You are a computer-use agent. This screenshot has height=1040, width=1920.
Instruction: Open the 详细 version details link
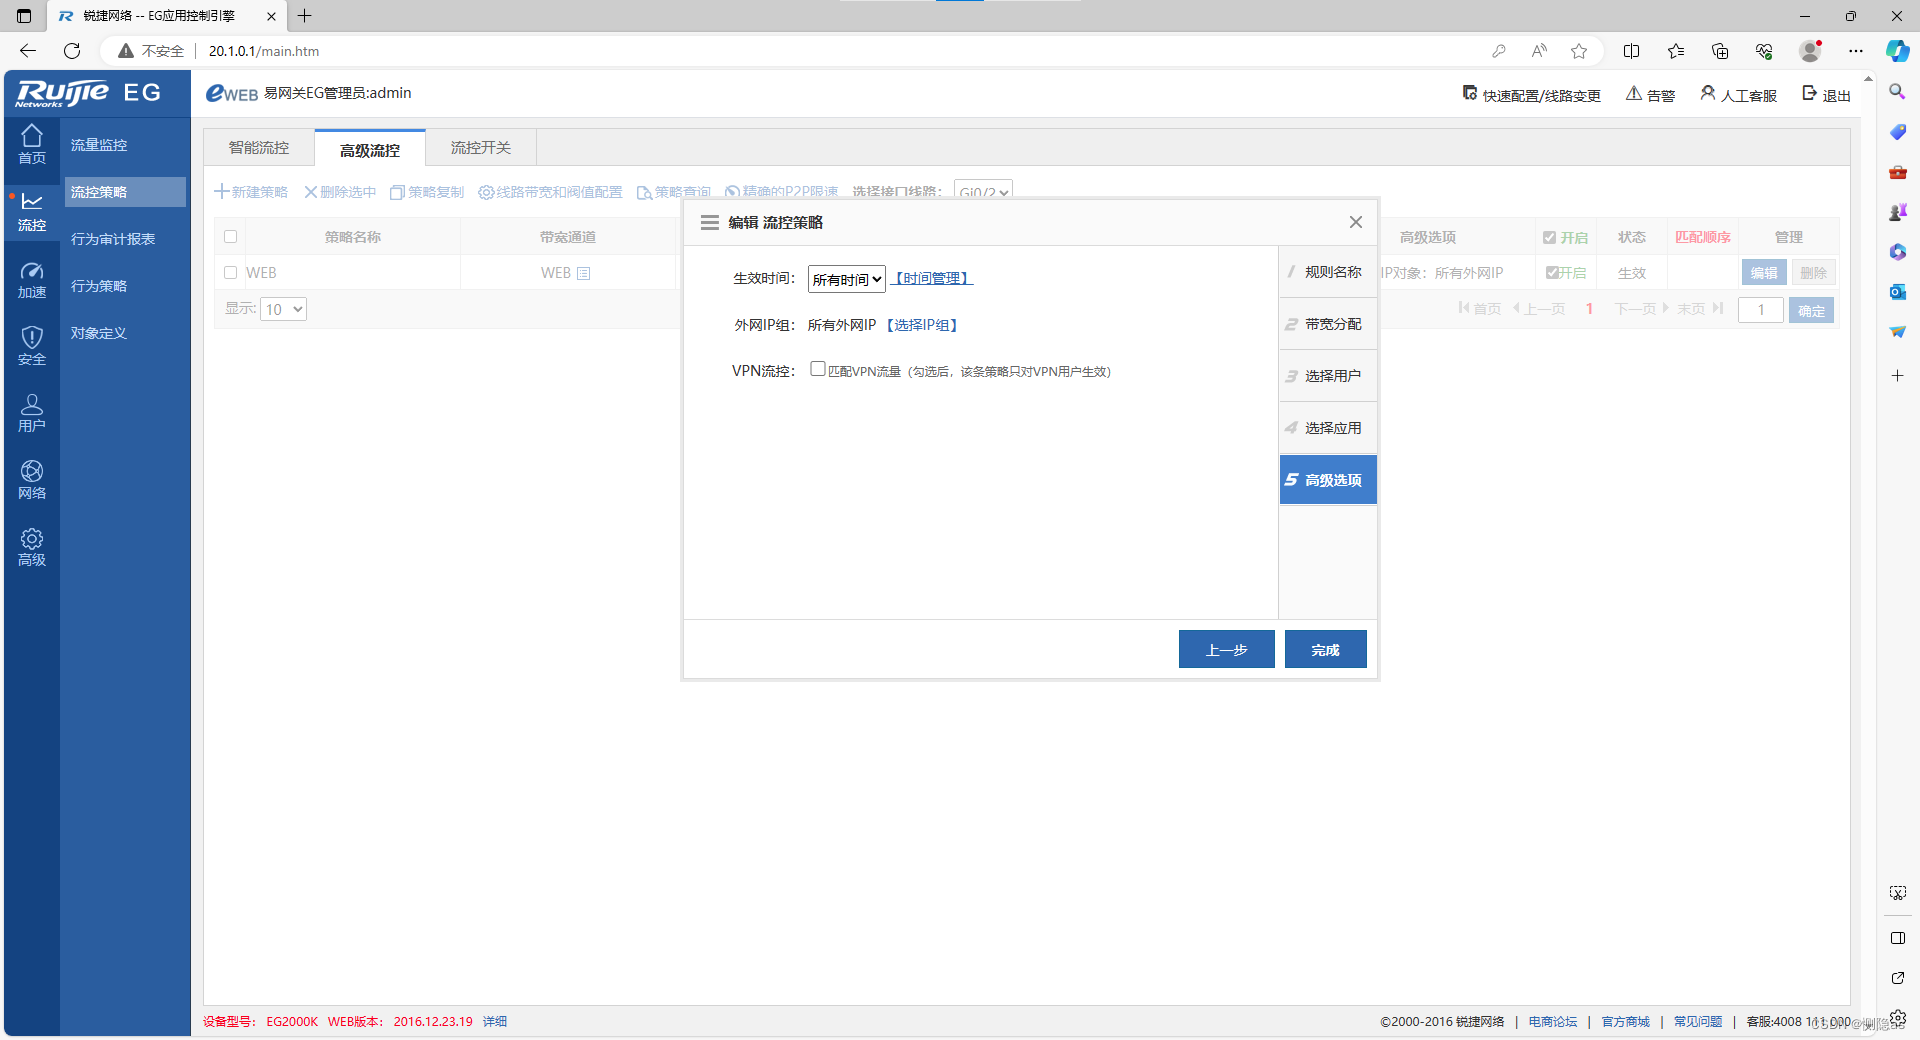pyautogui.click(x=495, y=1021)
